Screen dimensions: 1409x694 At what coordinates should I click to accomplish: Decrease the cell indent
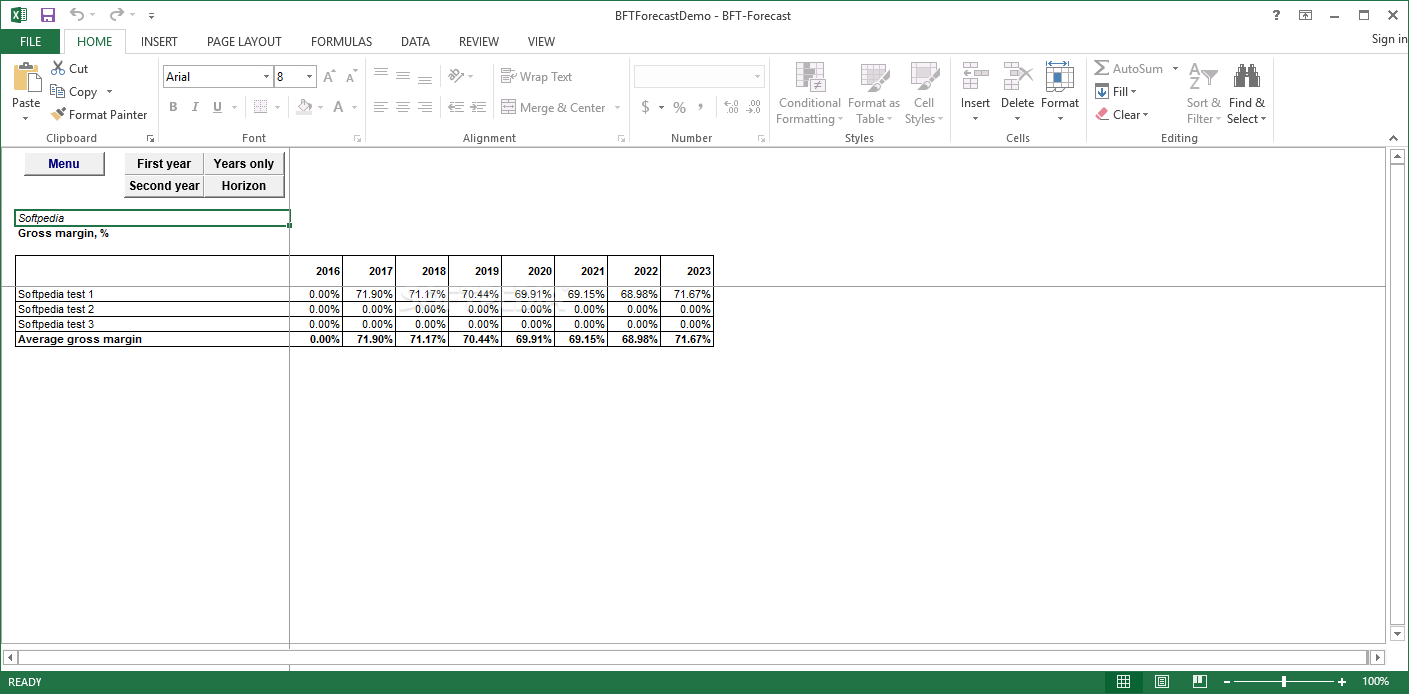[x=456, y=107]
